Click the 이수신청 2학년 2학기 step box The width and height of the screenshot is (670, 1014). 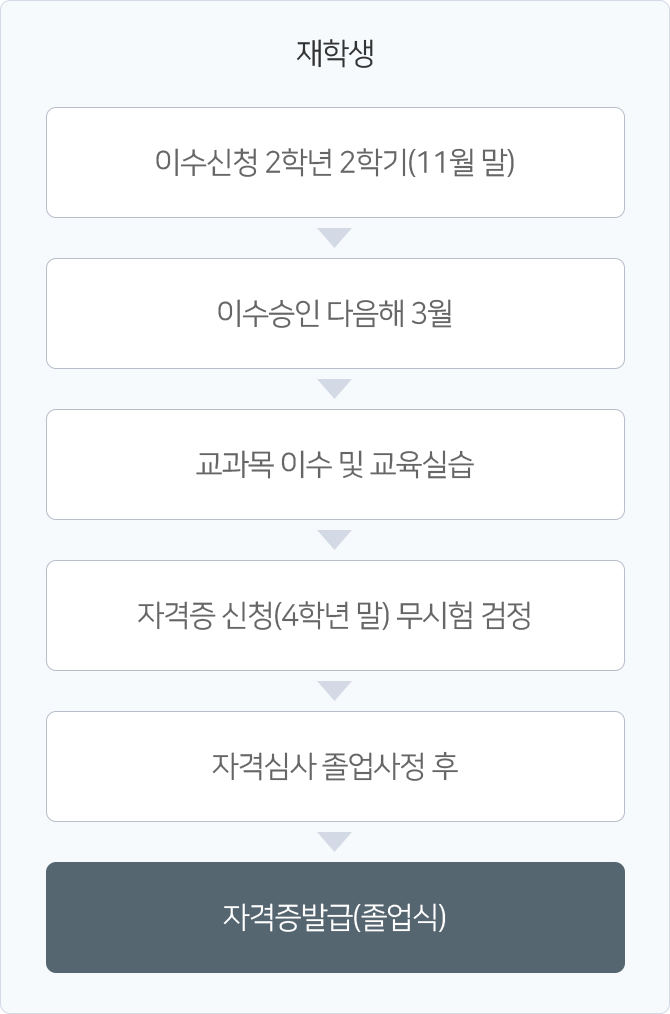(335, 162)
